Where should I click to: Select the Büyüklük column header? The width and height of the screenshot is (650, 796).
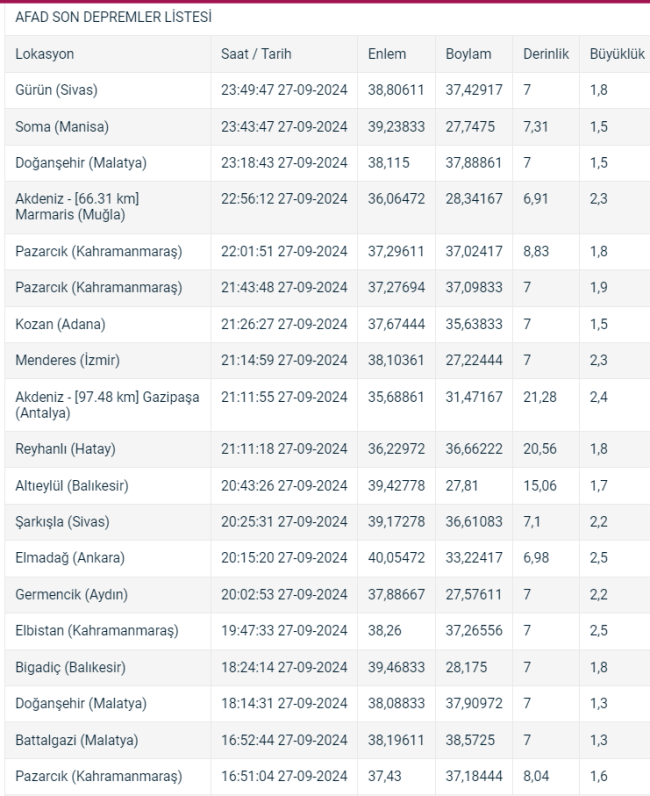(617, 54)
